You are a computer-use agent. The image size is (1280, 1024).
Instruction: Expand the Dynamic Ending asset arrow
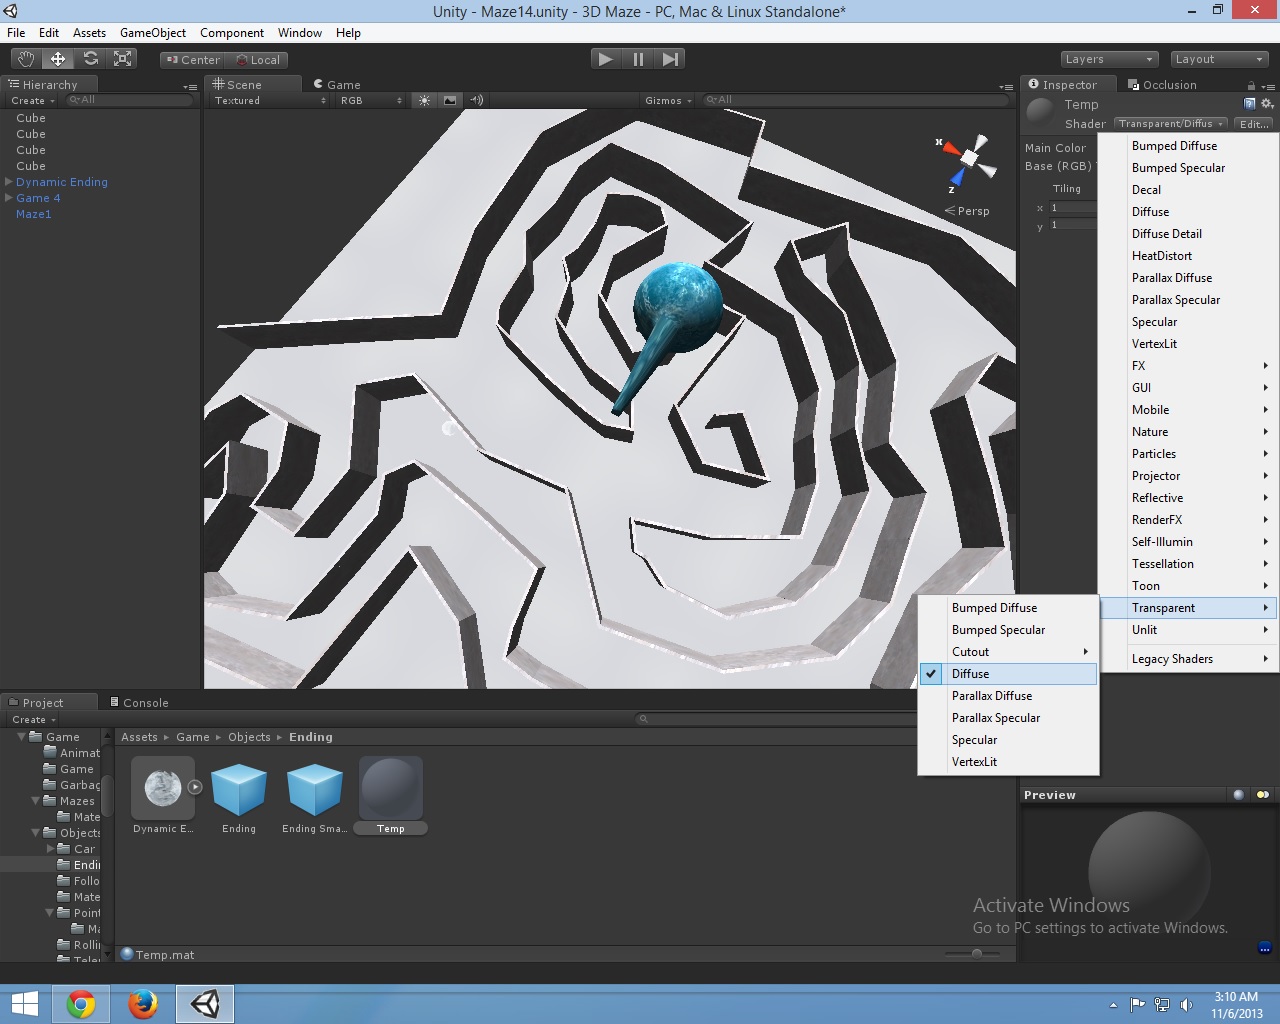point(195,787)
